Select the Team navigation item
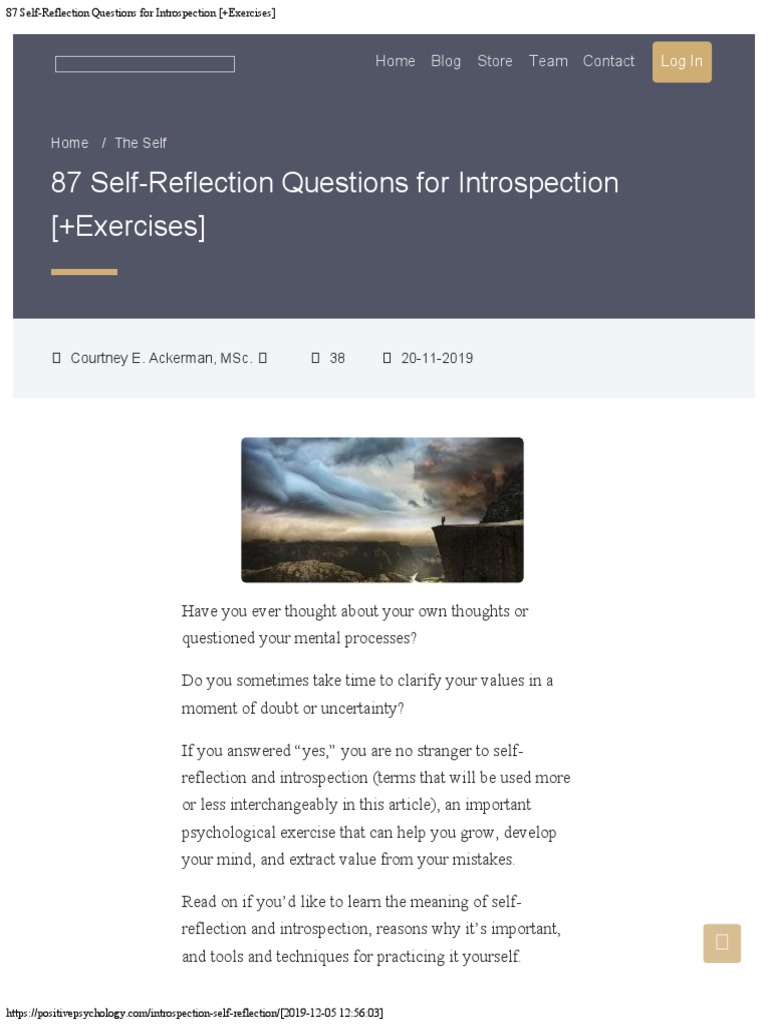The height and width of the screenshot is (1024, 768). pos(548,61)
